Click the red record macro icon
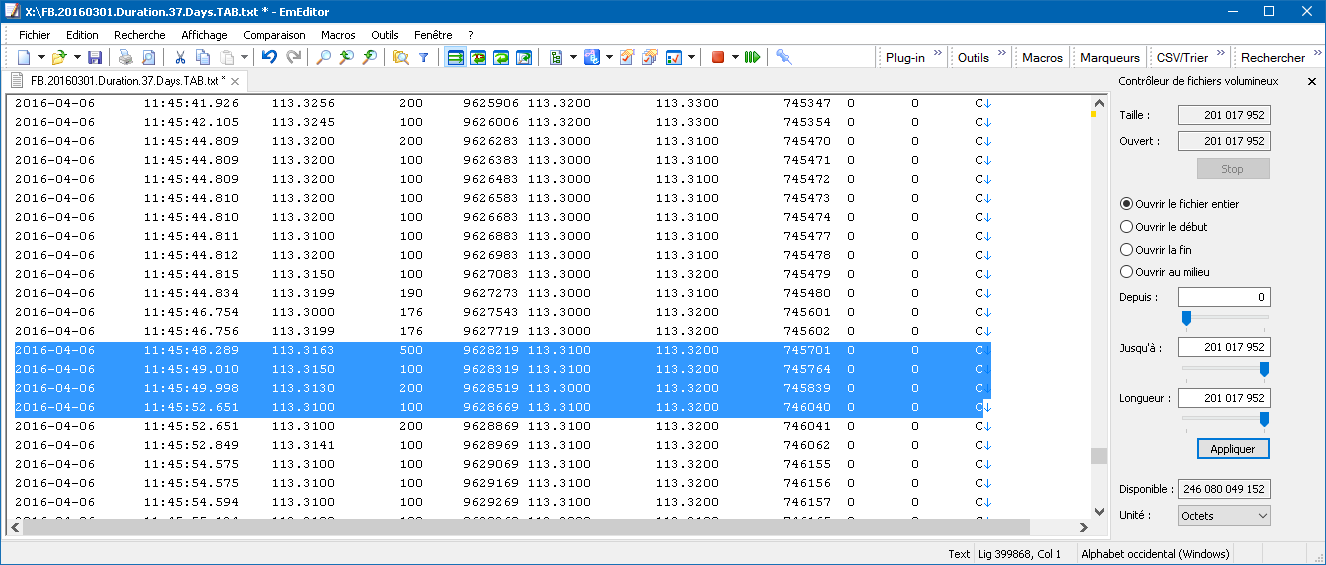 [x=717, y=58]
